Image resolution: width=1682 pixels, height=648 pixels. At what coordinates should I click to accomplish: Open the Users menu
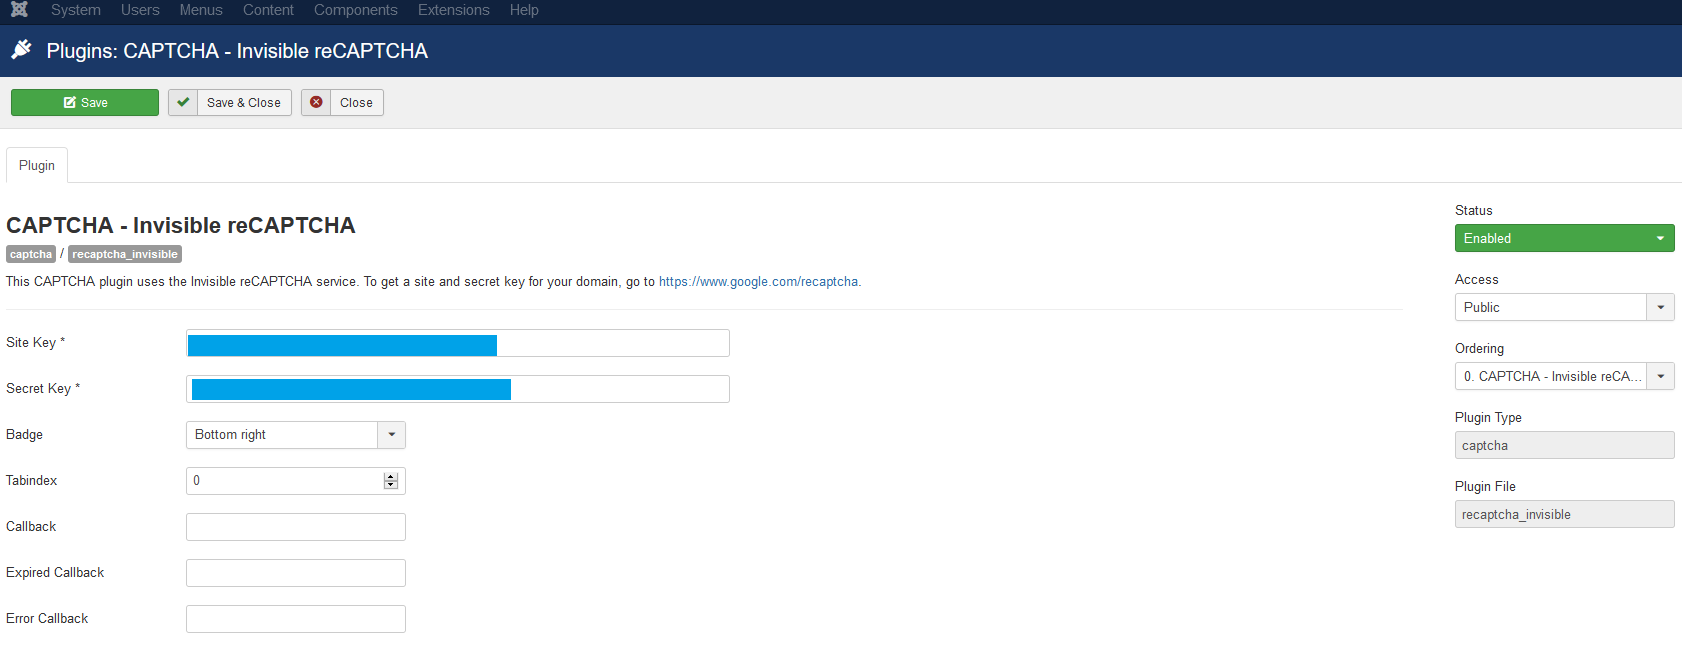(140, 10)
